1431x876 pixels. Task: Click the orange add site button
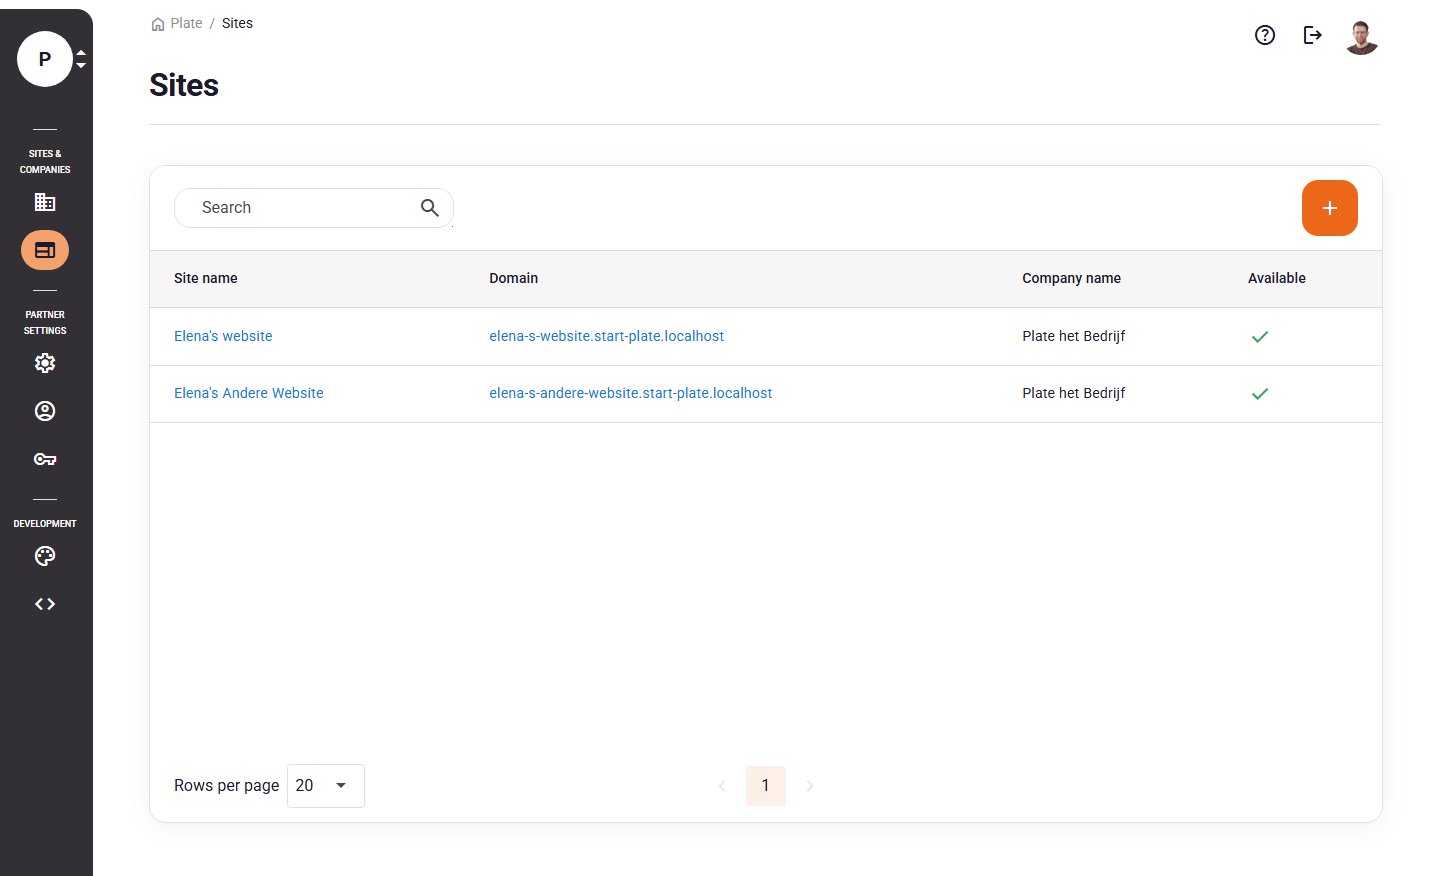click(x=1329, y=208)
